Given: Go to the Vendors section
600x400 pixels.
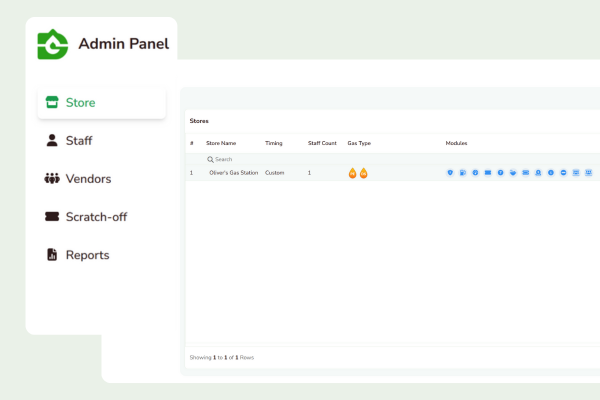Looking at the screenshot, I should (x=88, y=179).
